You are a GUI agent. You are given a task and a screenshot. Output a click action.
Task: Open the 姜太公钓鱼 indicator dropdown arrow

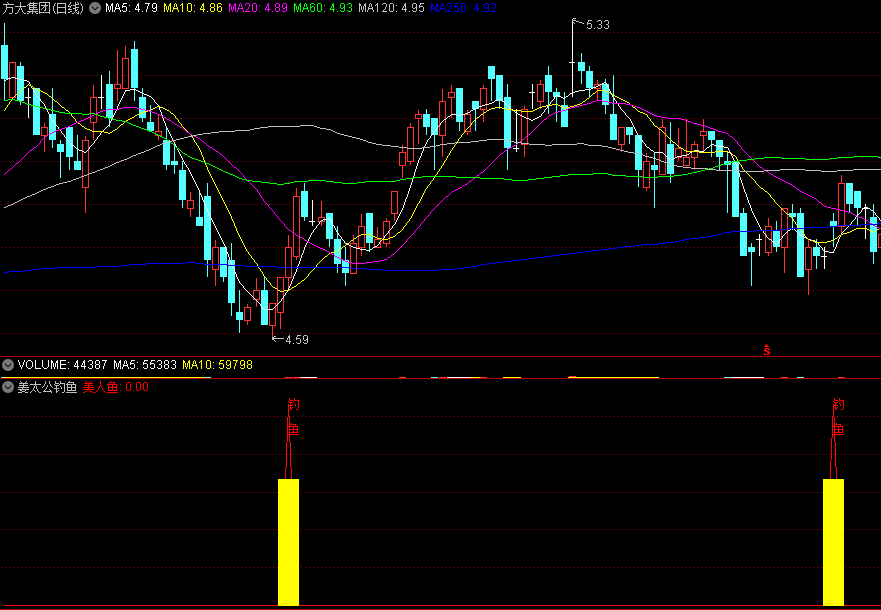(8, 387)
